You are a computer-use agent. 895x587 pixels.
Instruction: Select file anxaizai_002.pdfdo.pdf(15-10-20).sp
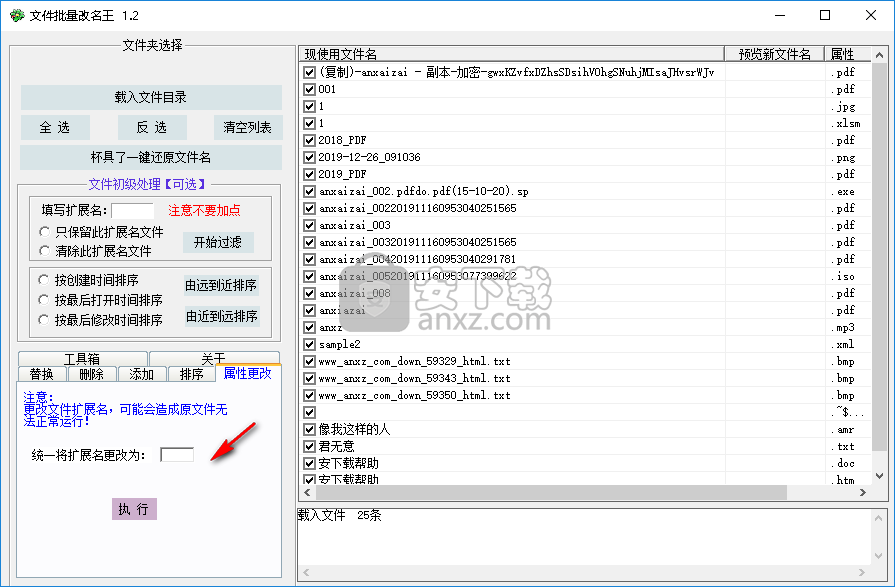(424, 191)
